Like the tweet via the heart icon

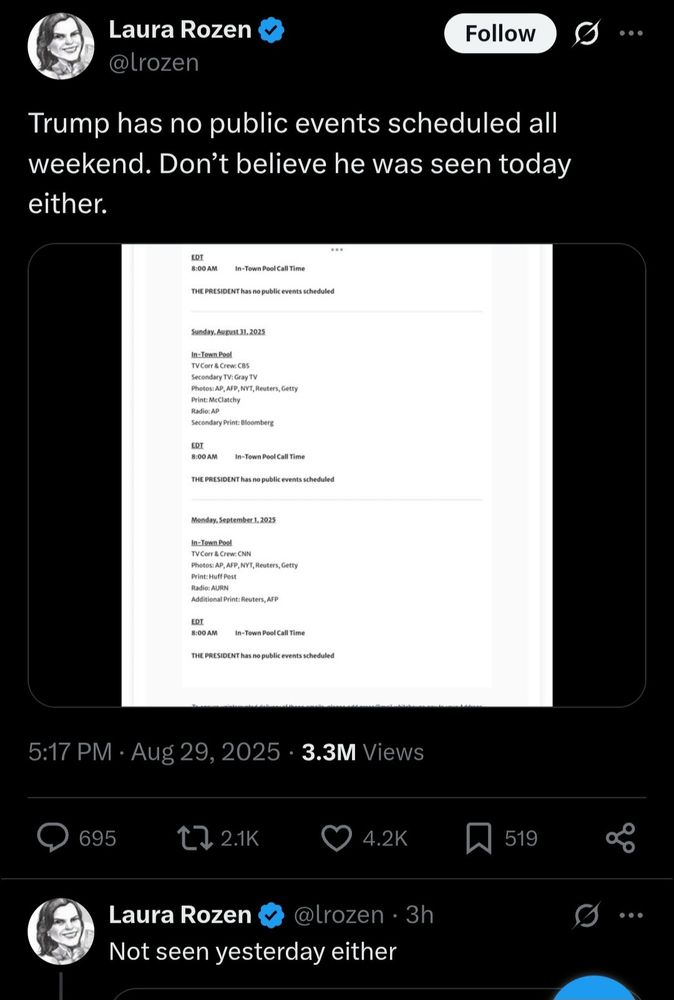point(337,838)
